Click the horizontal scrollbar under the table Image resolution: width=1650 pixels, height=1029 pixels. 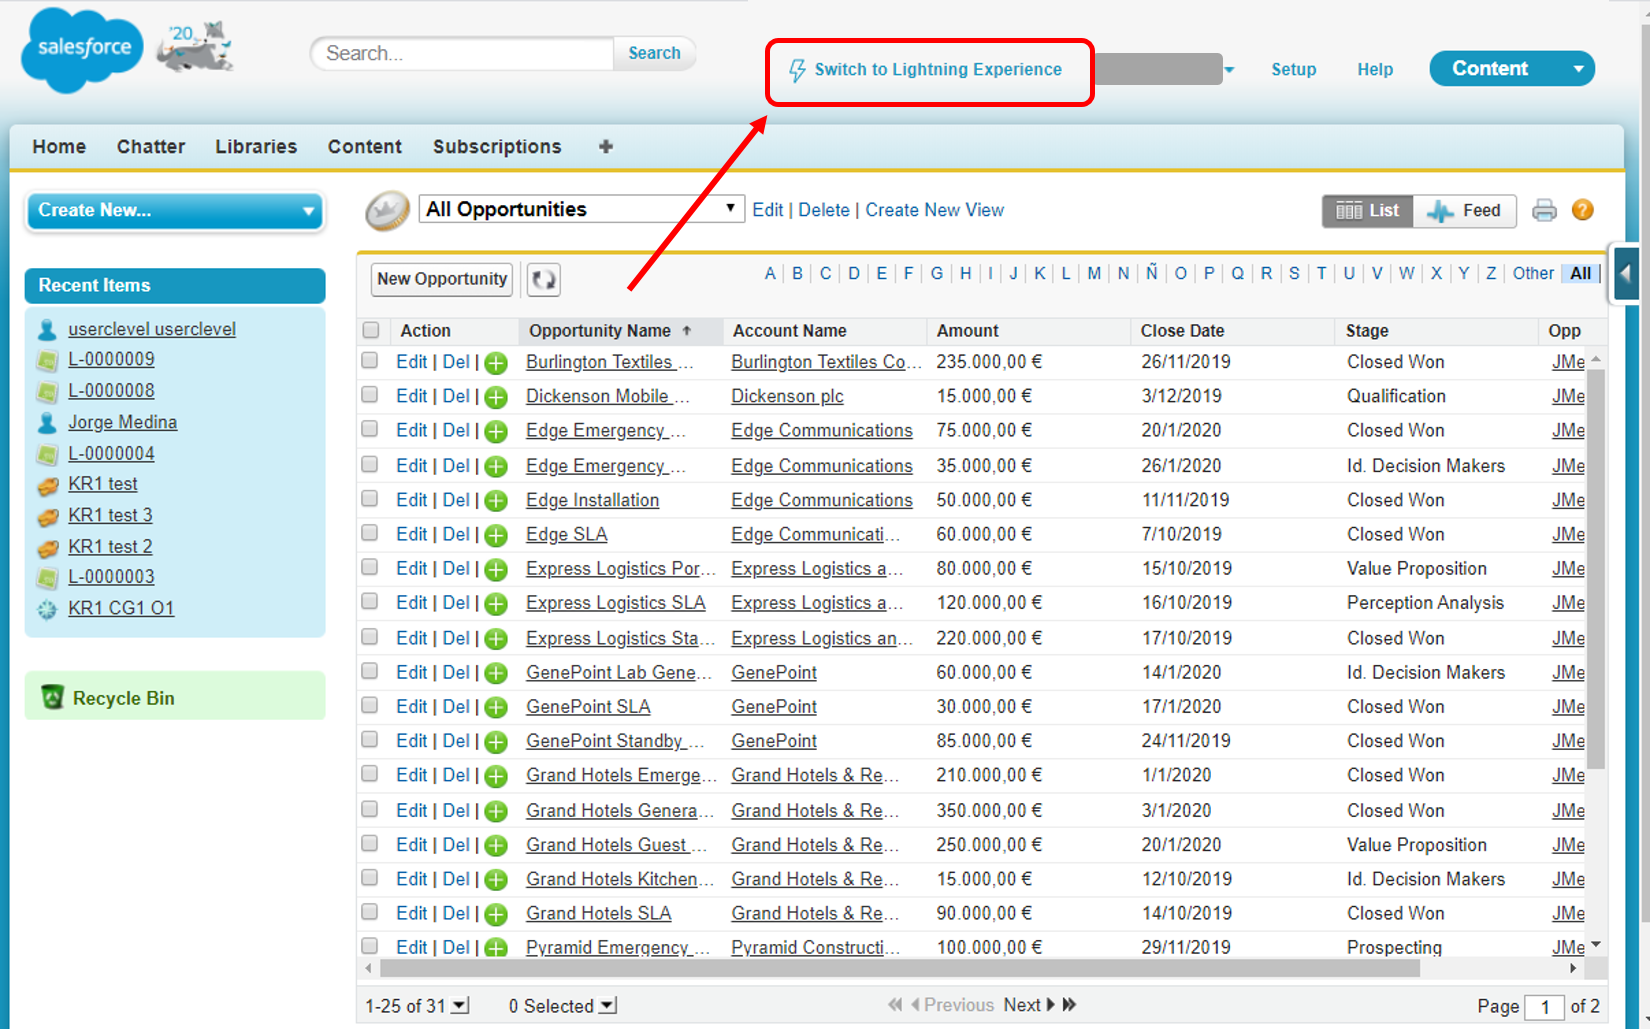coord(900,969)
